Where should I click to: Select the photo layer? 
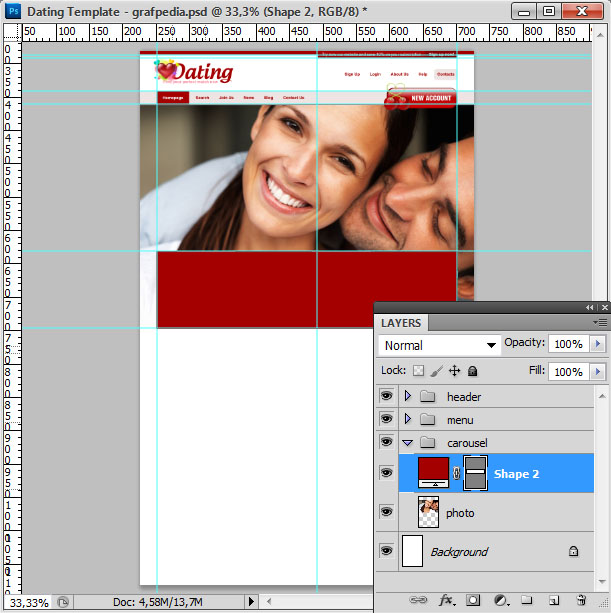click(x=496, y=512)
